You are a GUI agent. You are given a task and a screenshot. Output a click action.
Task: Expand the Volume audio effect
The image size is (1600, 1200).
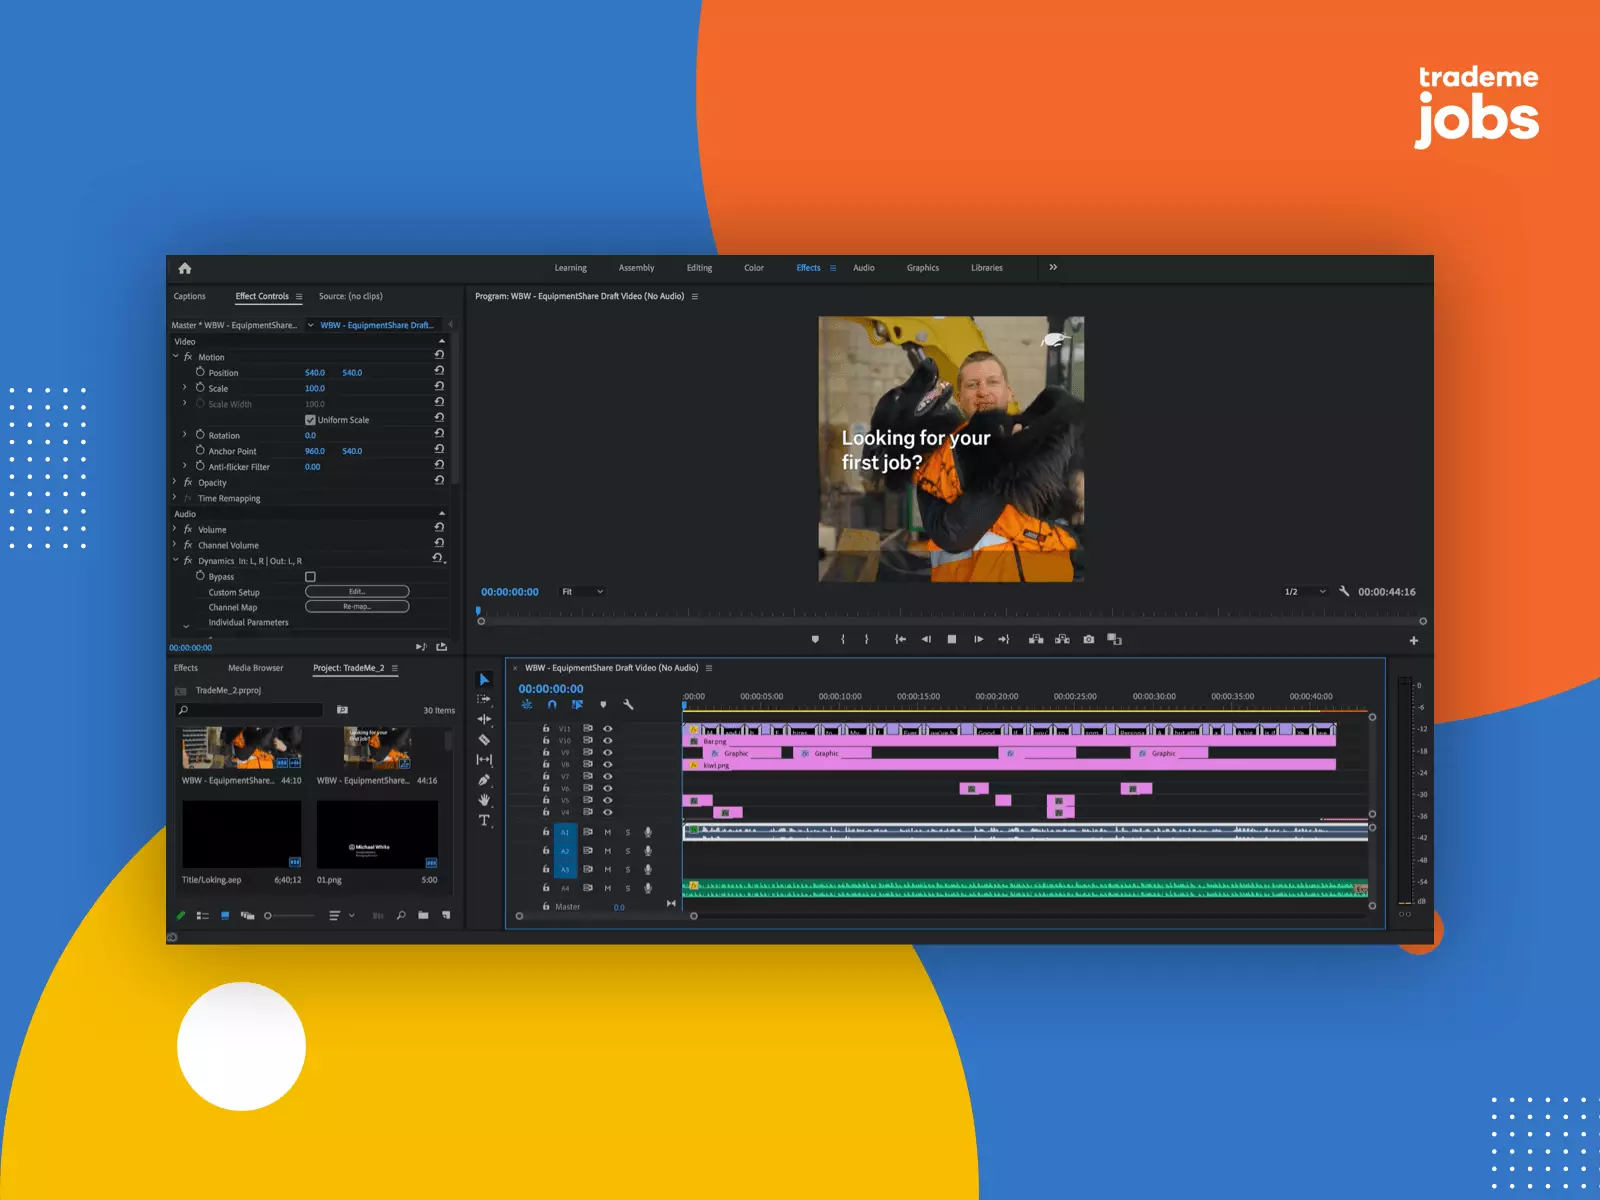[x=175, y=529]
